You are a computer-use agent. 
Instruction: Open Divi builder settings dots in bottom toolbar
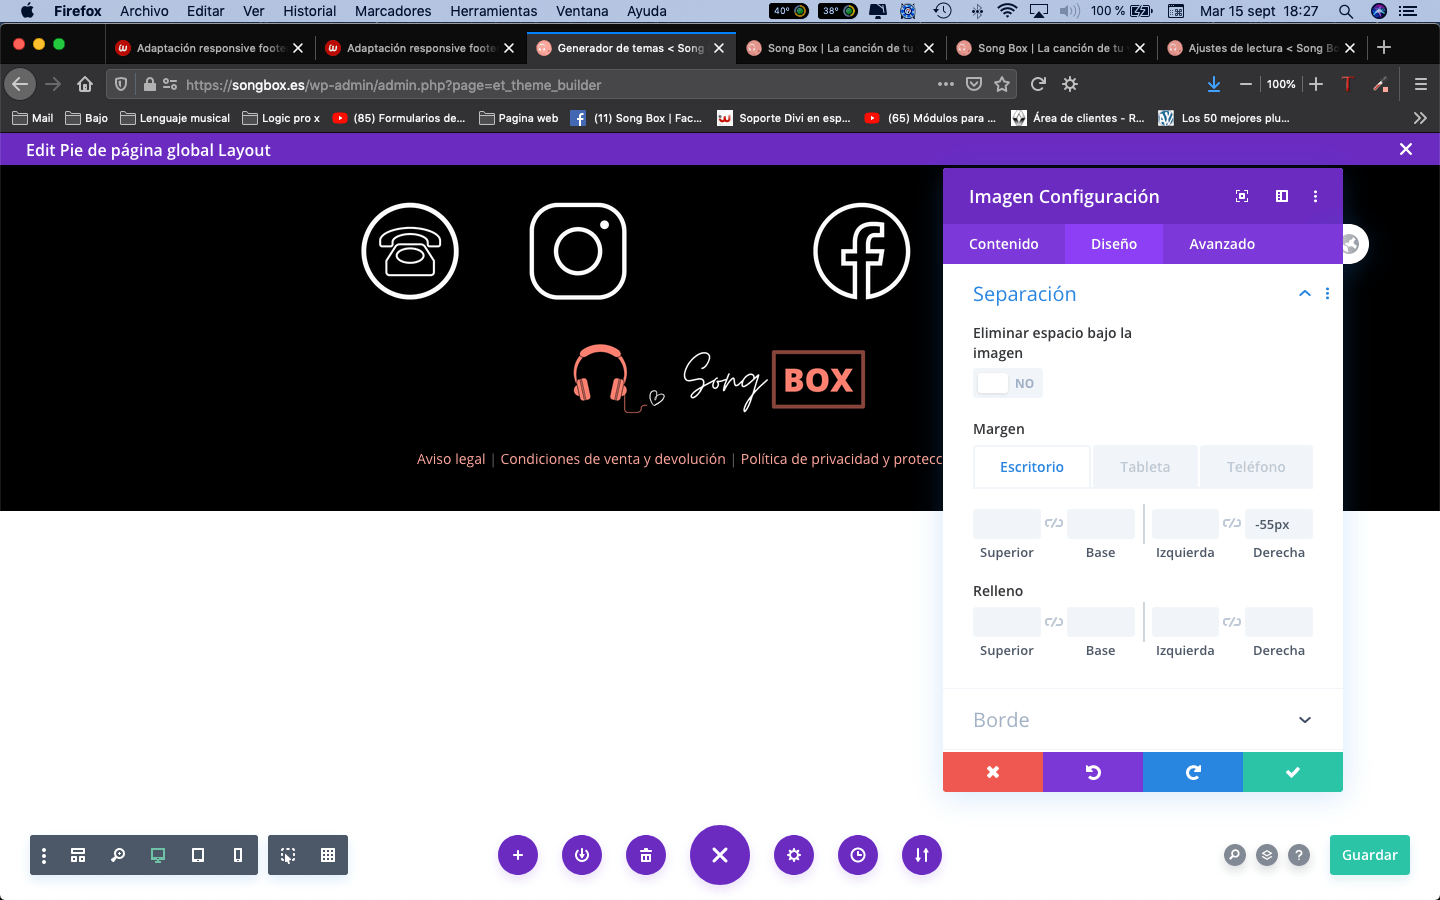point(44,855)
